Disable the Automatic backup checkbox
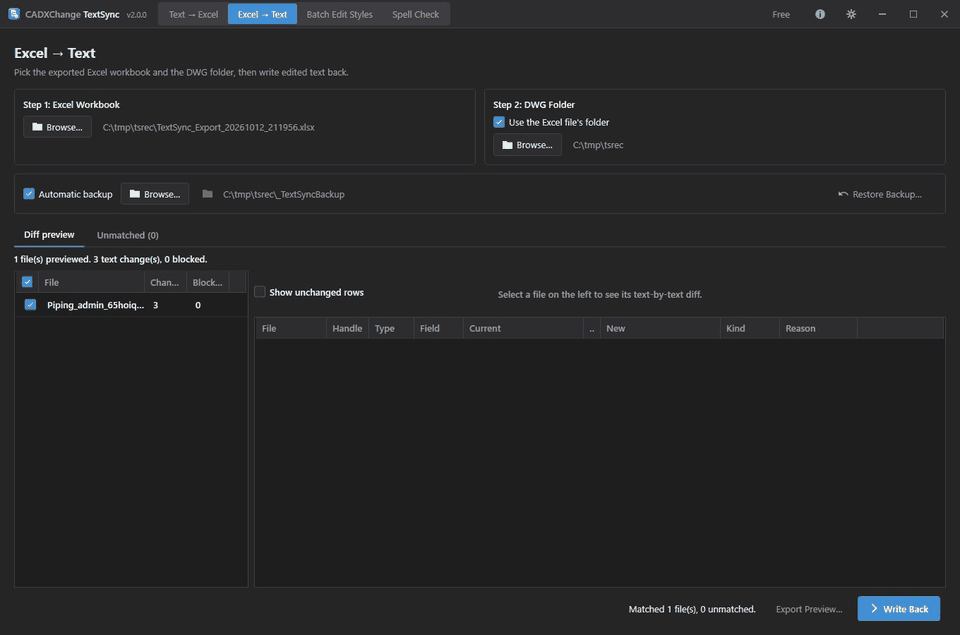Screen dimensions: 960x635 click(29, 194)
